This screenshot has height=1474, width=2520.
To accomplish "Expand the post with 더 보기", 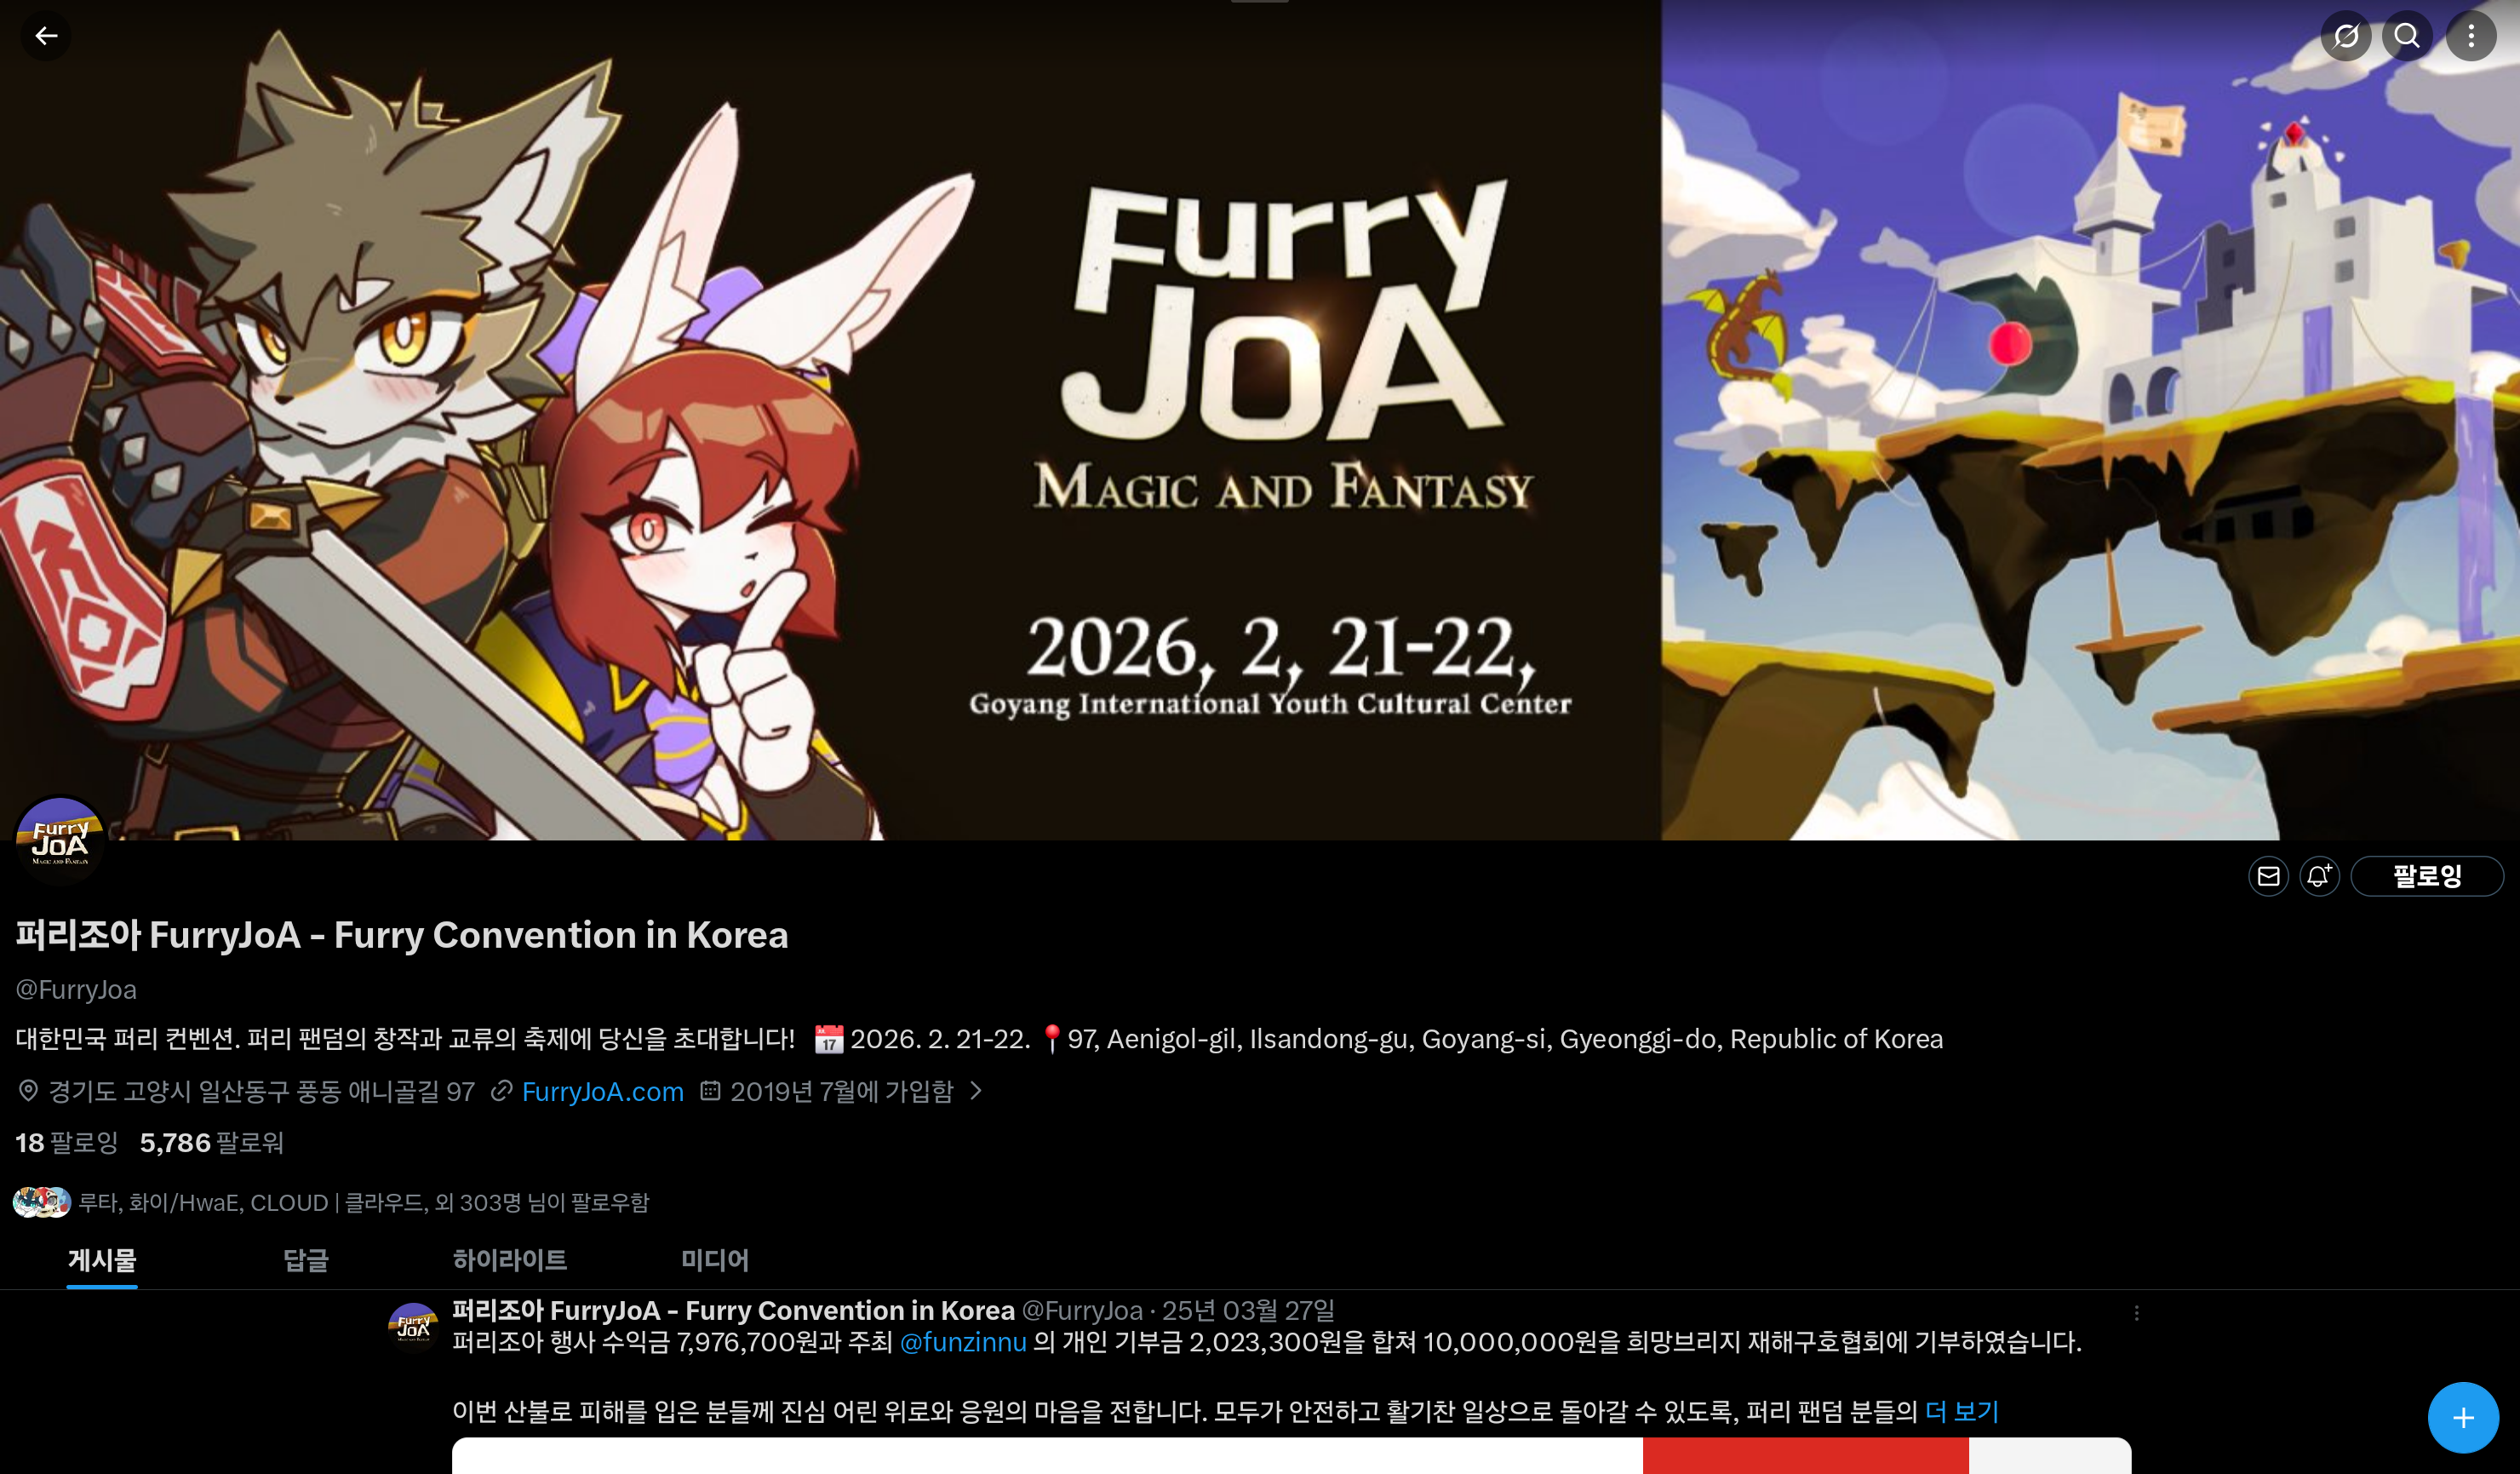I will click(x=1961, y=1411).
